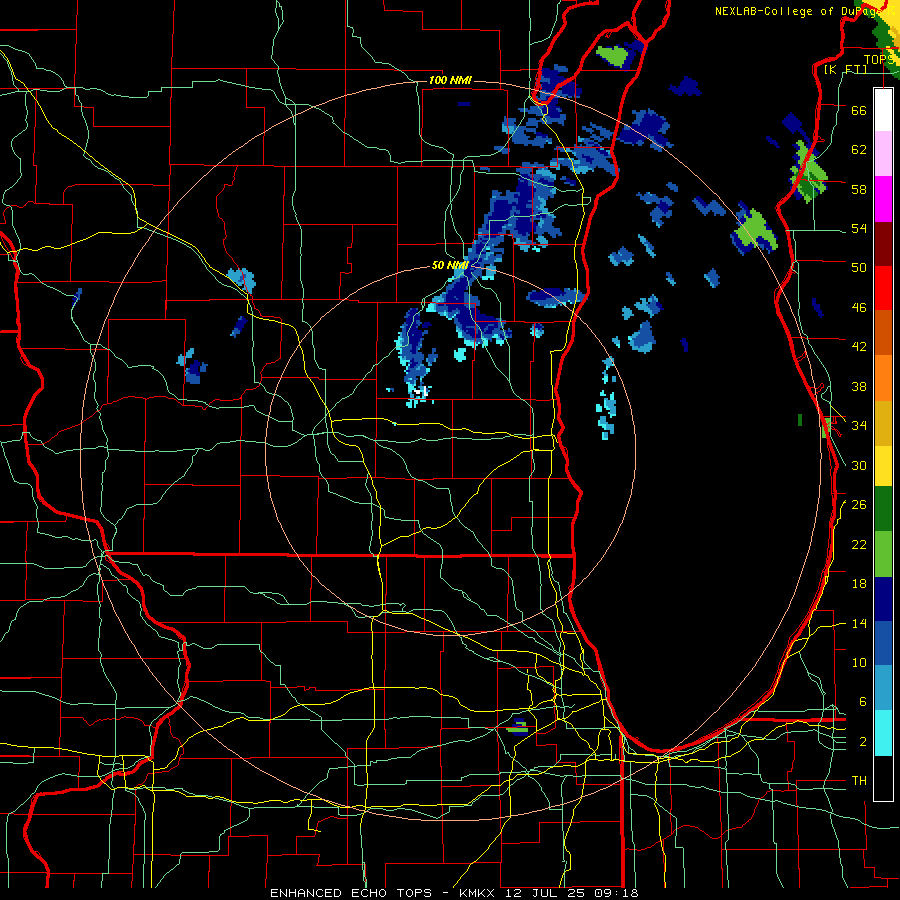This screenshot has width=900, height=900.
Task: Click the magenta legend swatch
Action: (x=883, y=199)
